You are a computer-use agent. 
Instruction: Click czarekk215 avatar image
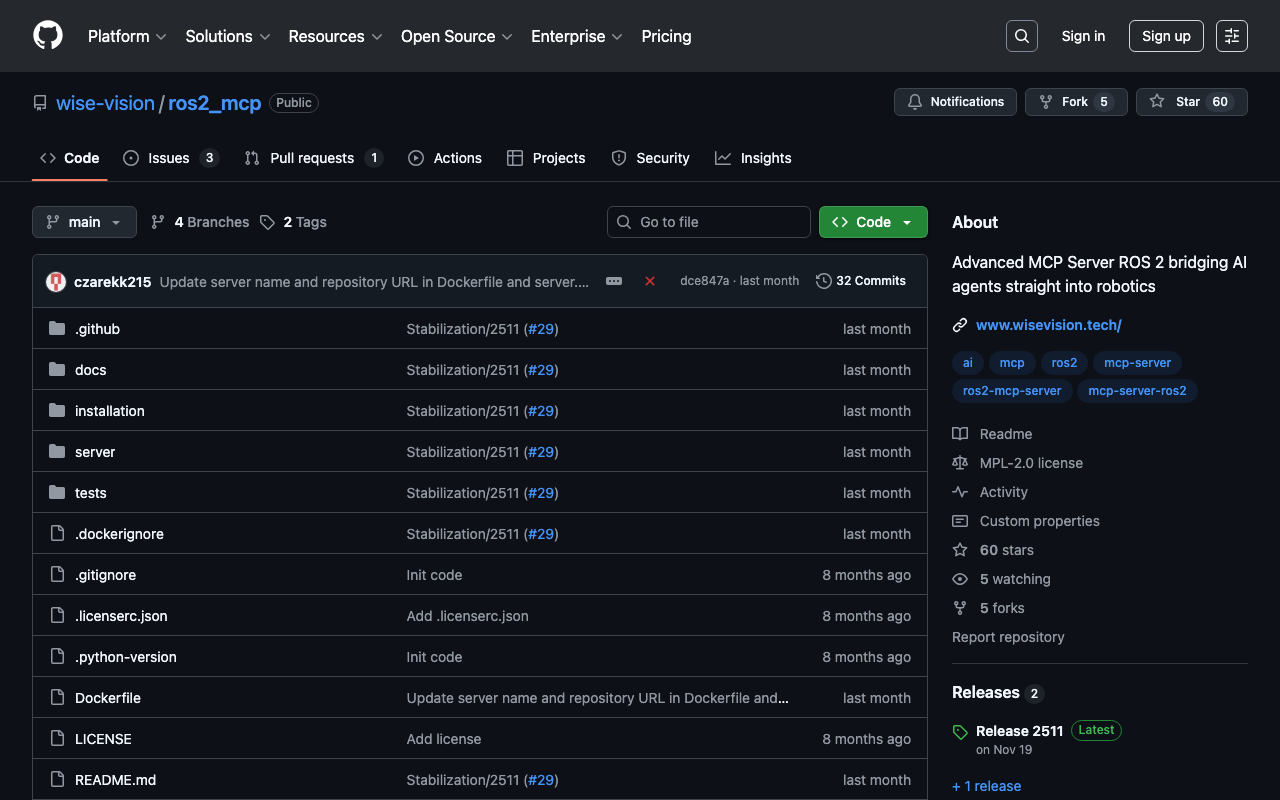(56, 282)
